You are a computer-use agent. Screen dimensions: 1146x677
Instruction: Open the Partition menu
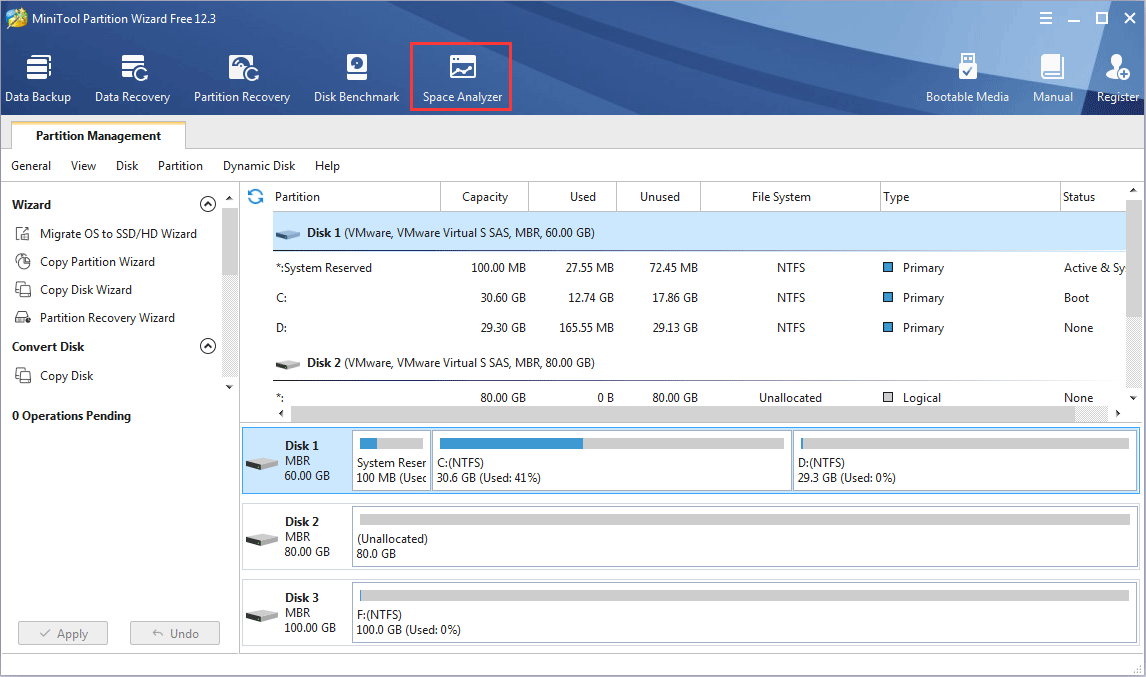[181, 166]
